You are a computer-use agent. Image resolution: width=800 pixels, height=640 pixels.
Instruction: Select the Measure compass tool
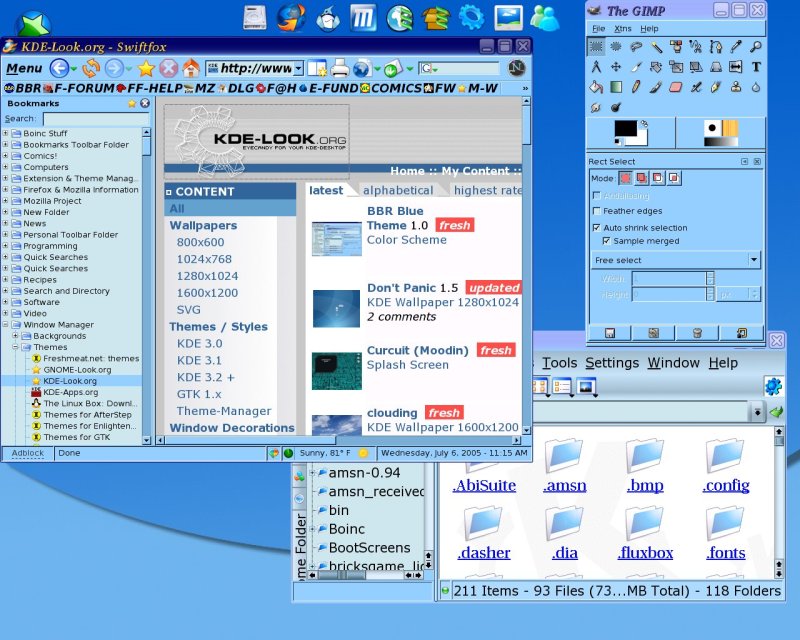(596, 67)
